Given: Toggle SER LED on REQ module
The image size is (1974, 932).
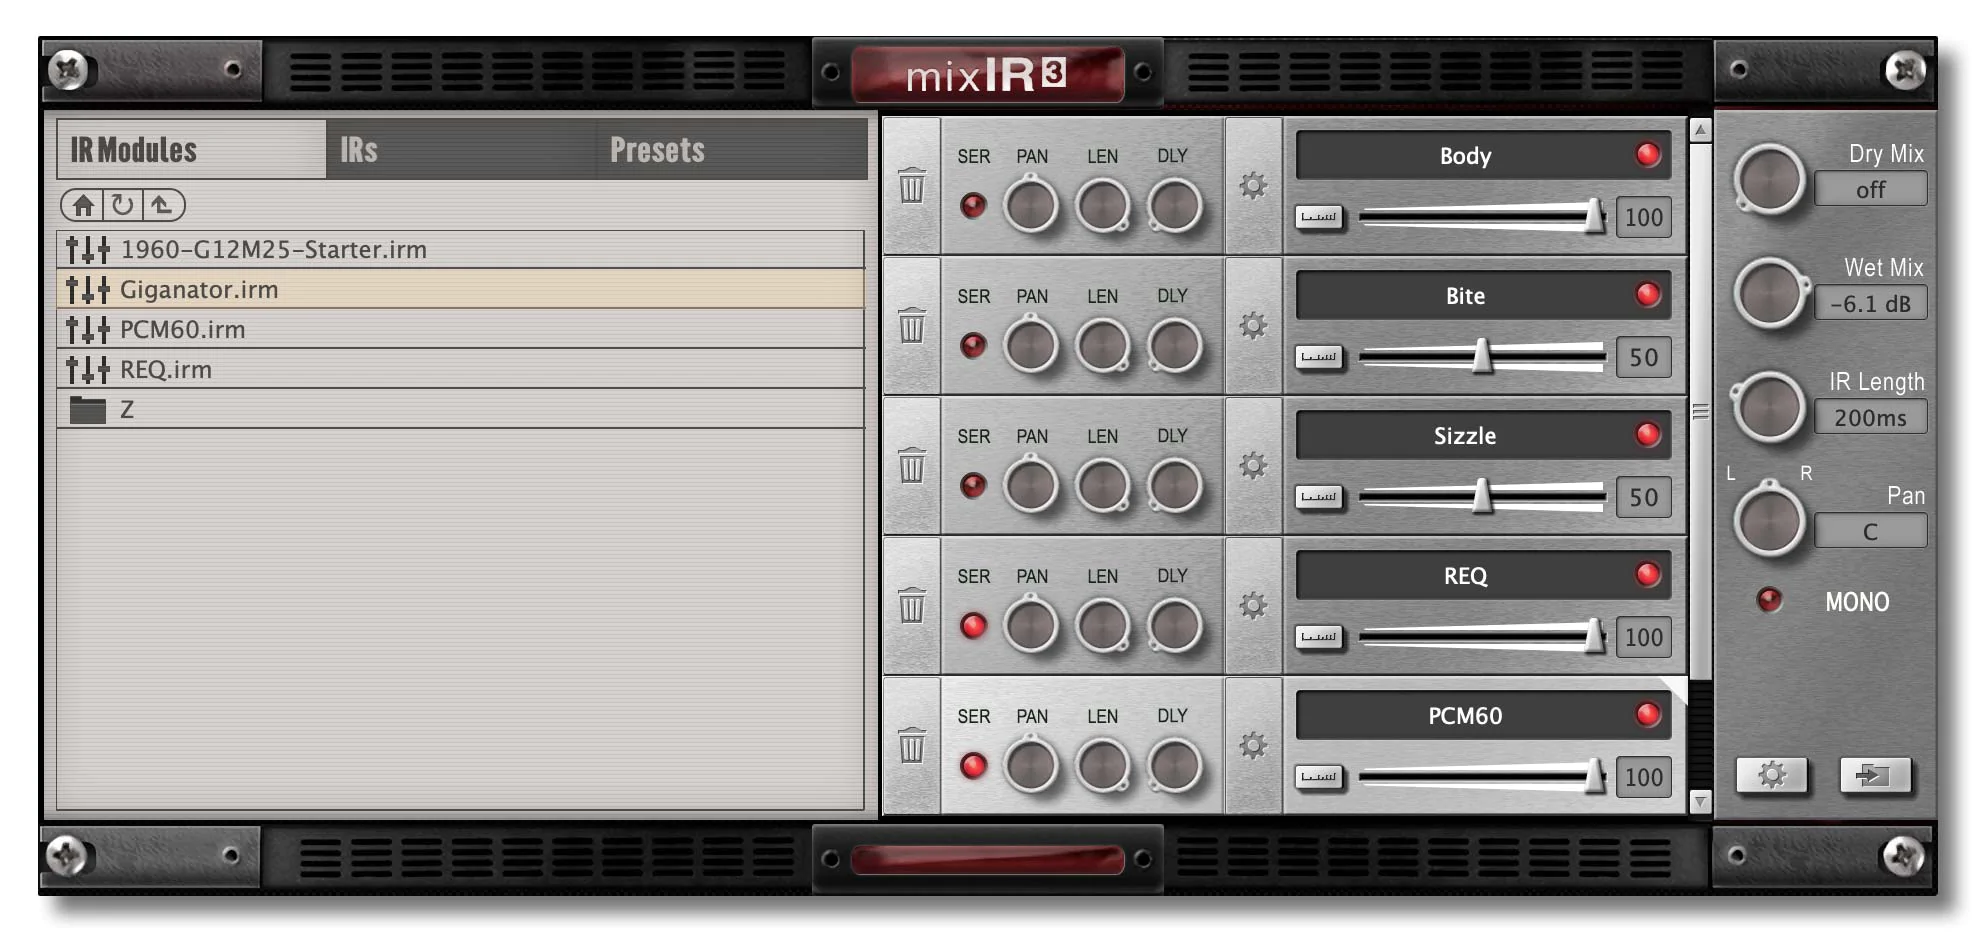Looking at the screenshot, I should click(x=973, y=626).
